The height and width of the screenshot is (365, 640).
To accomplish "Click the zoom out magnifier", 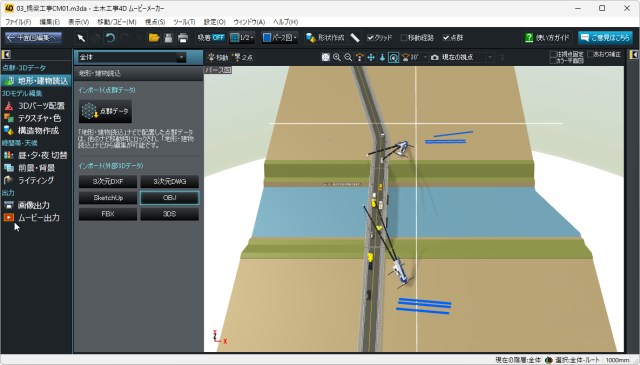I will [x=348, y=58].
